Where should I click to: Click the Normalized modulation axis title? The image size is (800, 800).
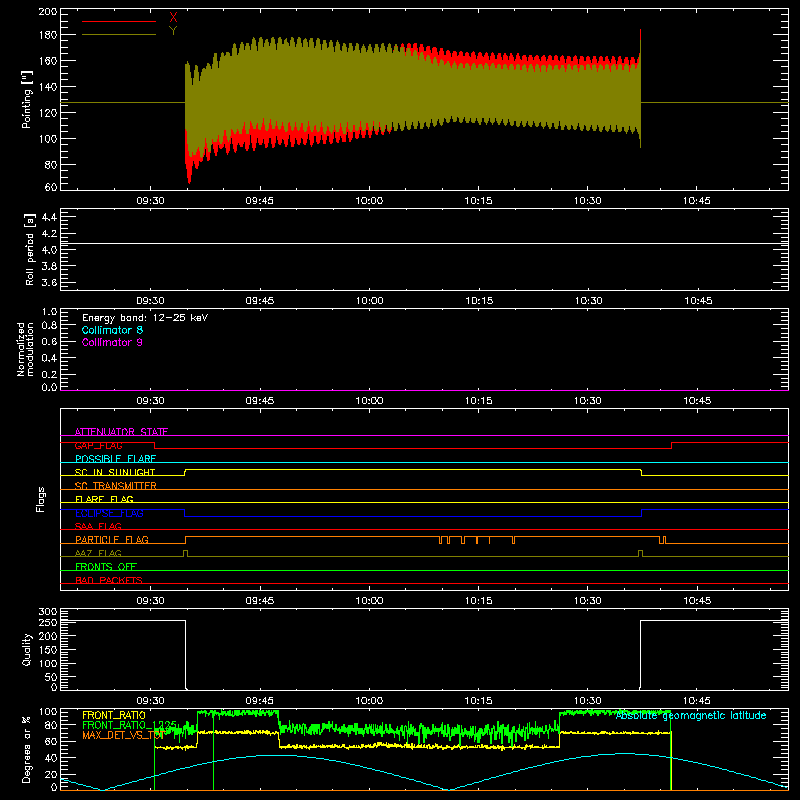tap(25, 349)
